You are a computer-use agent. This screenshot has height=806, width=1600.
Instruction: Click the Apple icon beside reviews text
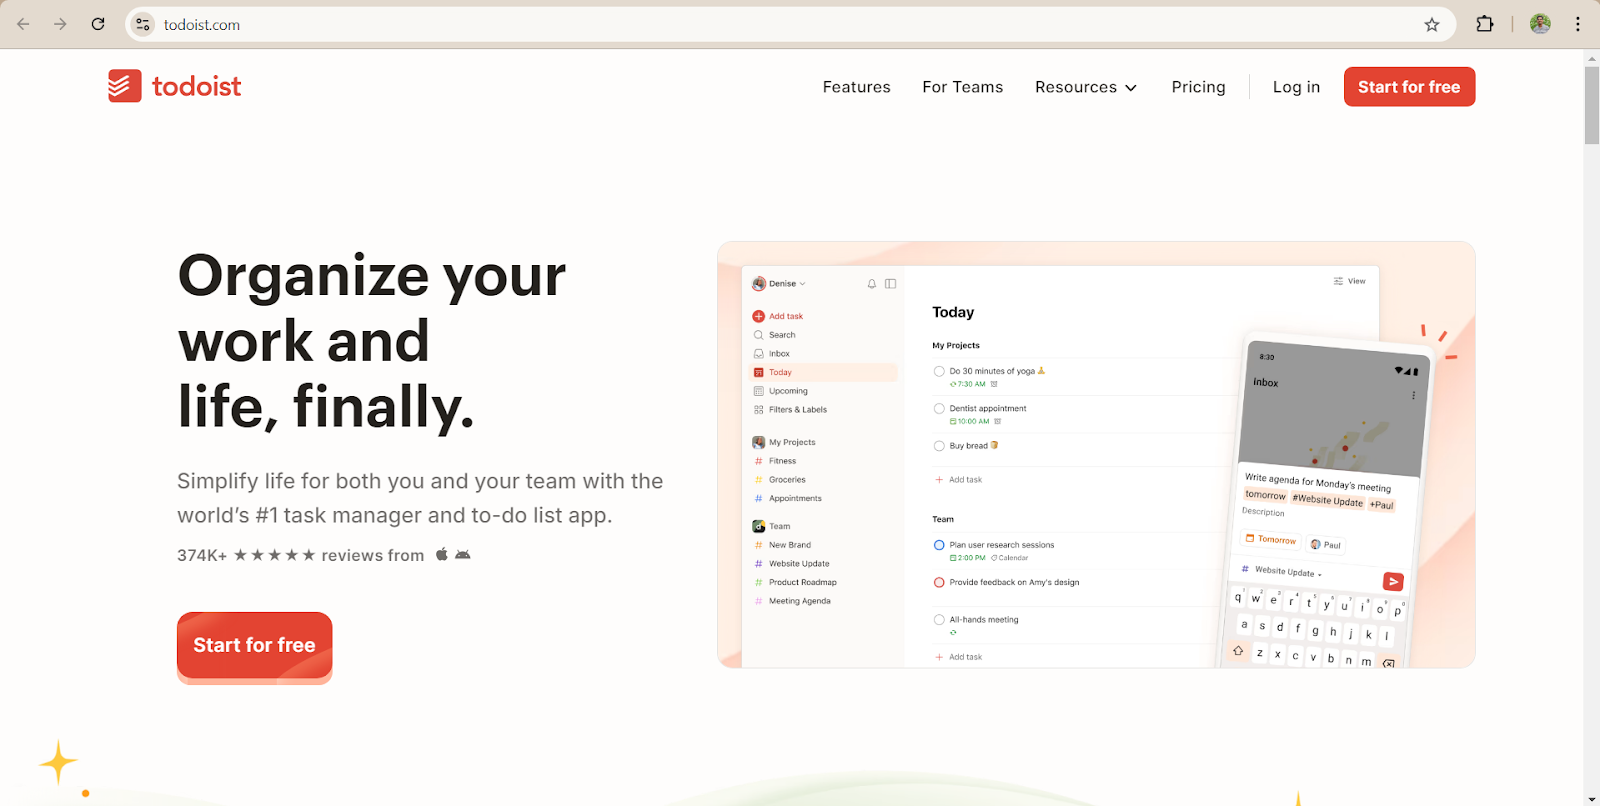pyautogui.click(x=441, y=554)
